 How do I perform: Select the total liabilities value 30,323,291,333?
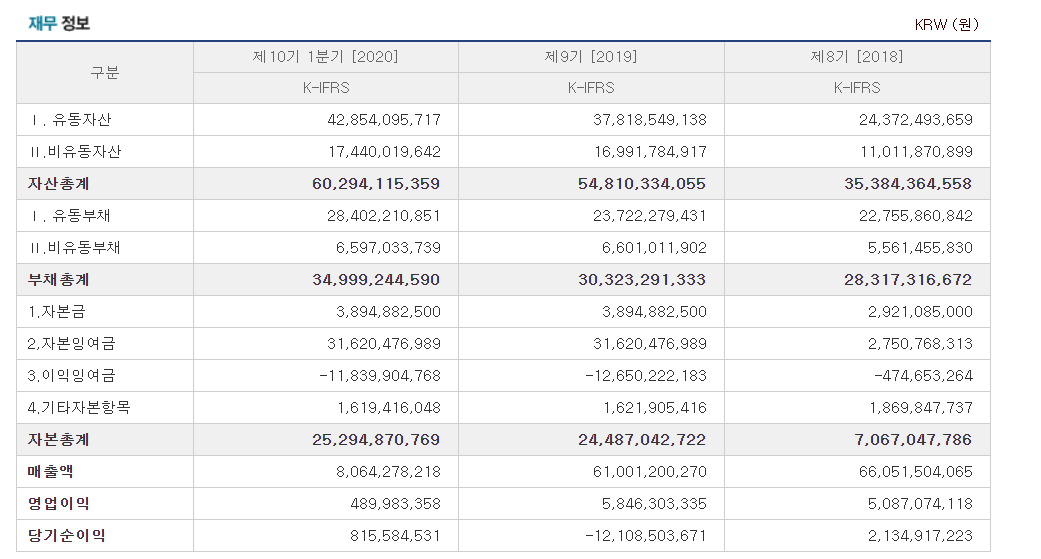tap(642, 280)
